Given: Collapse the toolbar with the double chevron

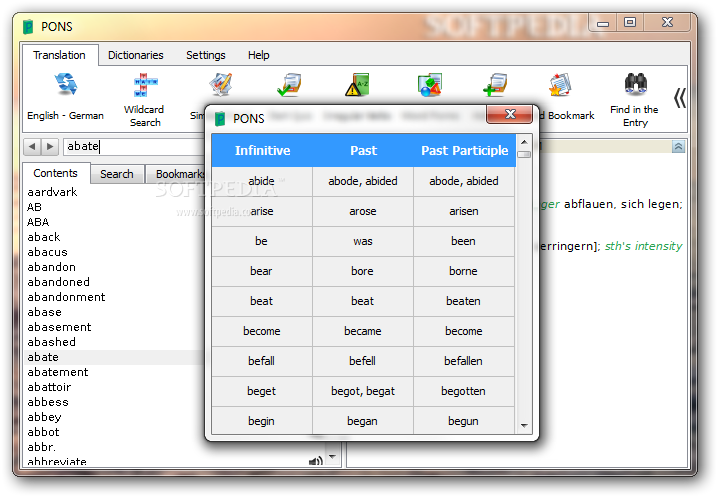Looking at the screenshot, I should pyautogui.click(x=680, y=98).
